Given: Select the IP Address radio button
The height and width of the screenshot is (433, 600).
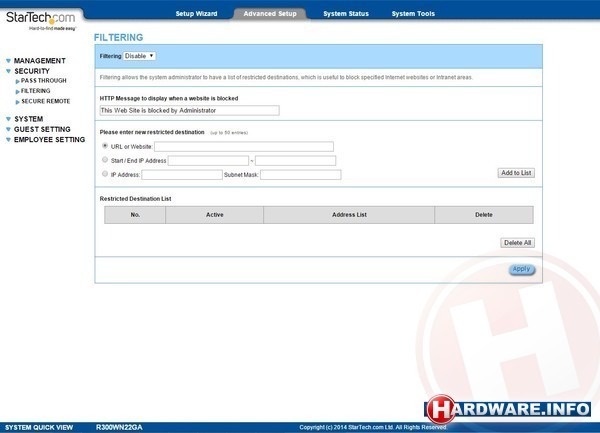Looking at the screenshot, I should click(105, 174).
